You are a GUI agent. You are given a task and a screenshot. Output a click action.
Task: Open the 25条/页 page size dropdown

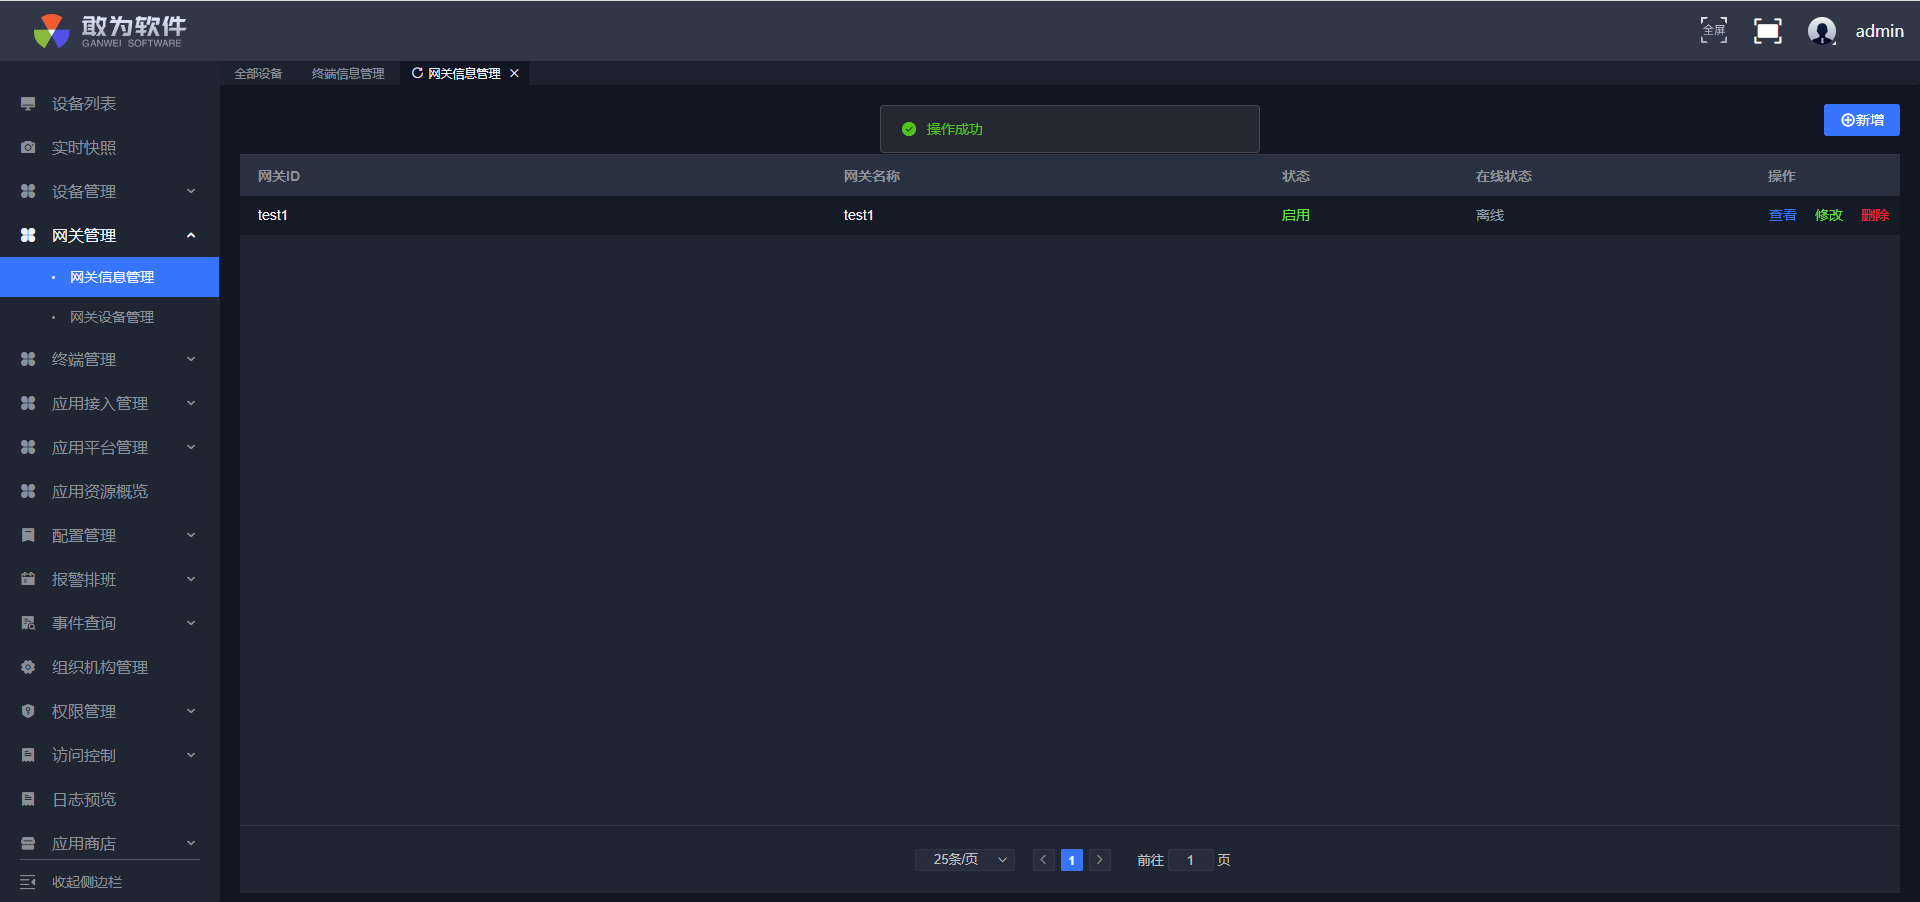point(964,860)
